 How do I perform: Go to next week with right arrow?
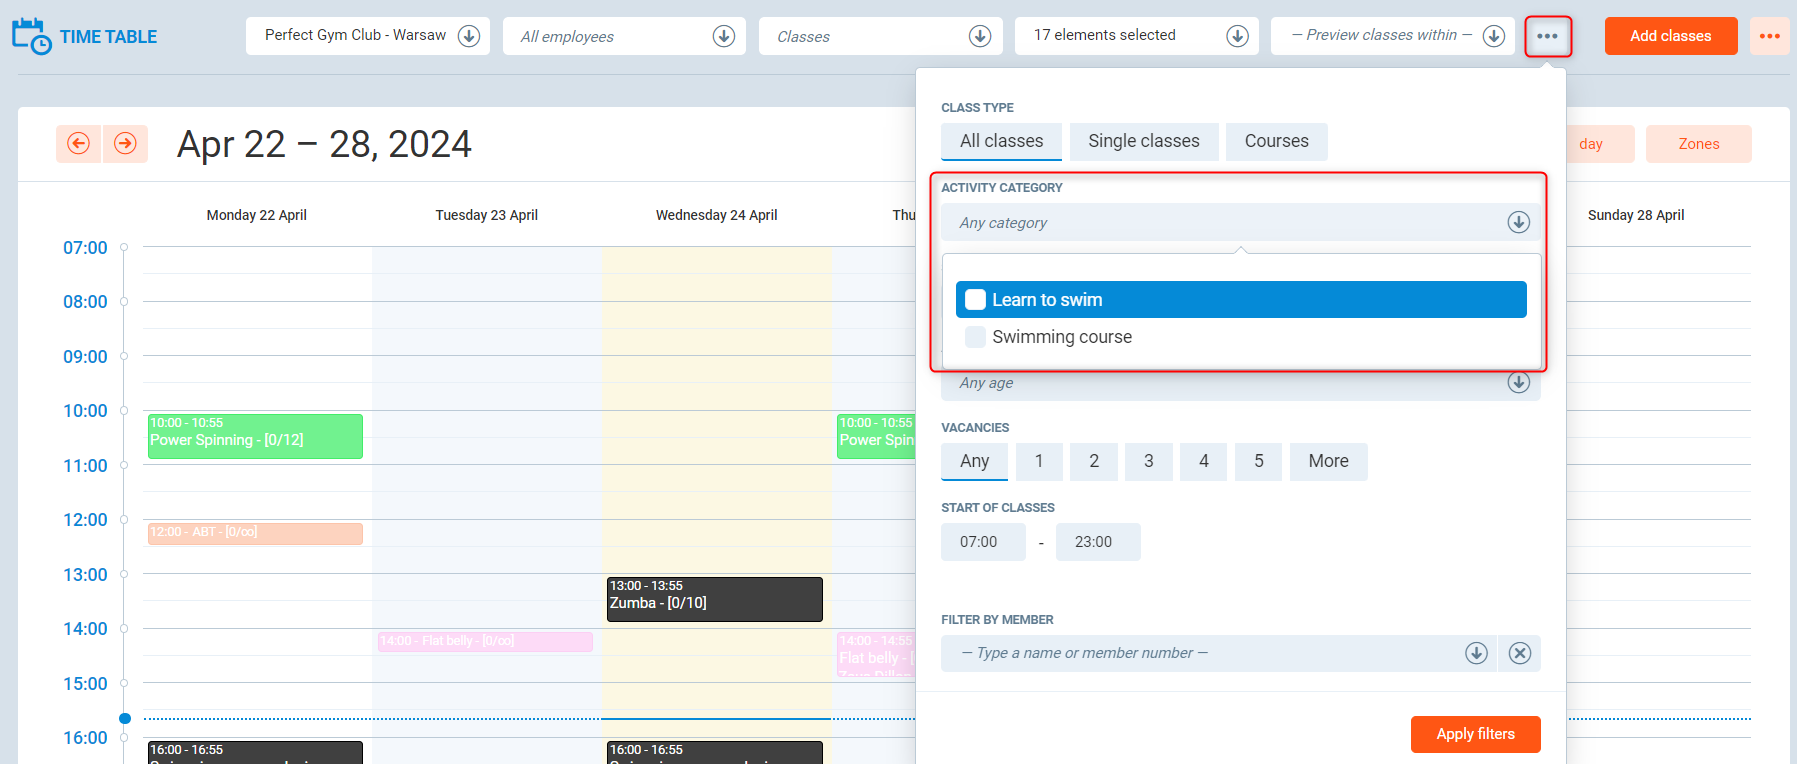[125, 144]
